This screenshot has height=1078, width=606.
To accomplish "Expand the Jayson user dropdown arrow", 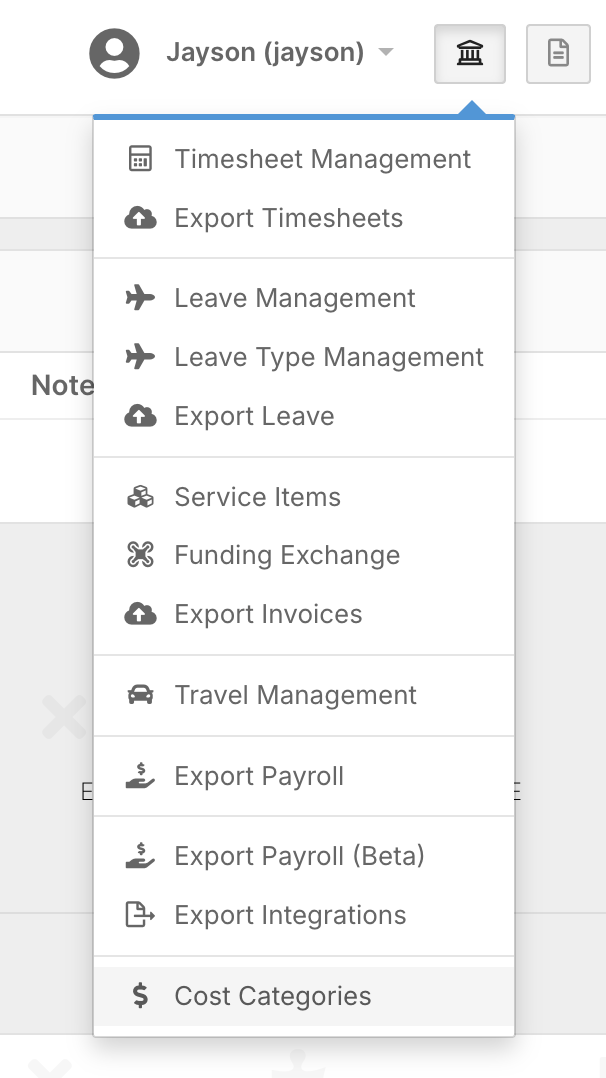I will 386,53.
